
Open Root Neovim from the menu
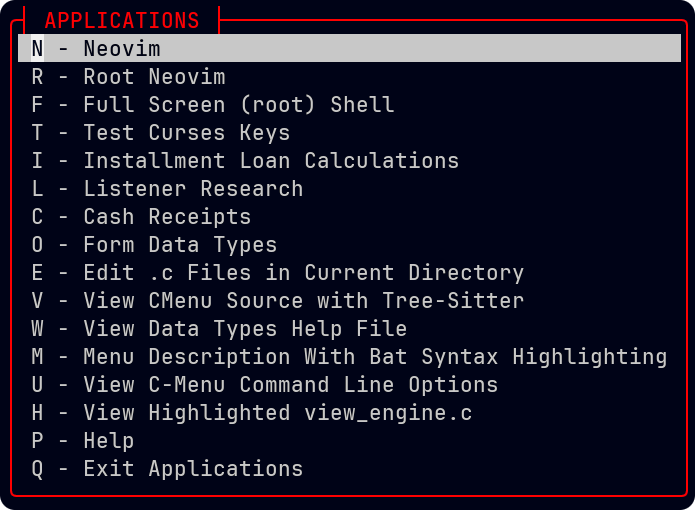(154, 77)
